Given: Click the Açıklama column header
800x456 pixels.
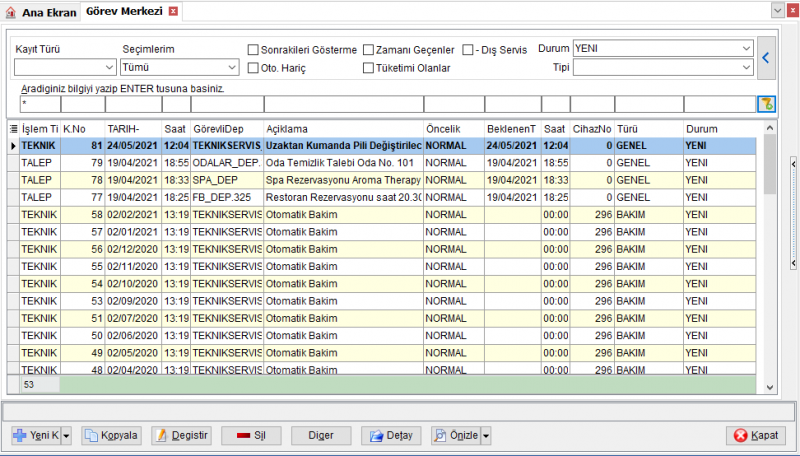Looking at the screenshot, I should [x=344, y=129].
